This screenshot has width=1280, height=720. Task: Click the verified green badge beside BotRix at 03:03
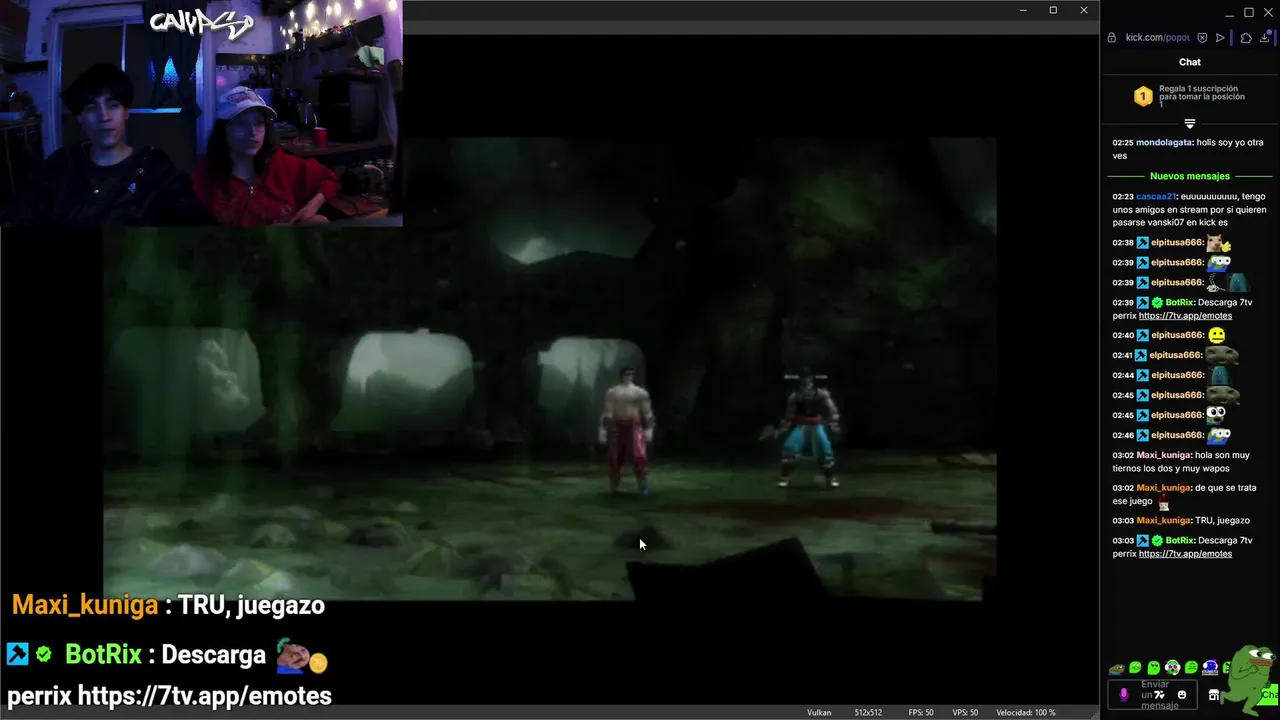pyautogui.click(x=1157, y=541)
